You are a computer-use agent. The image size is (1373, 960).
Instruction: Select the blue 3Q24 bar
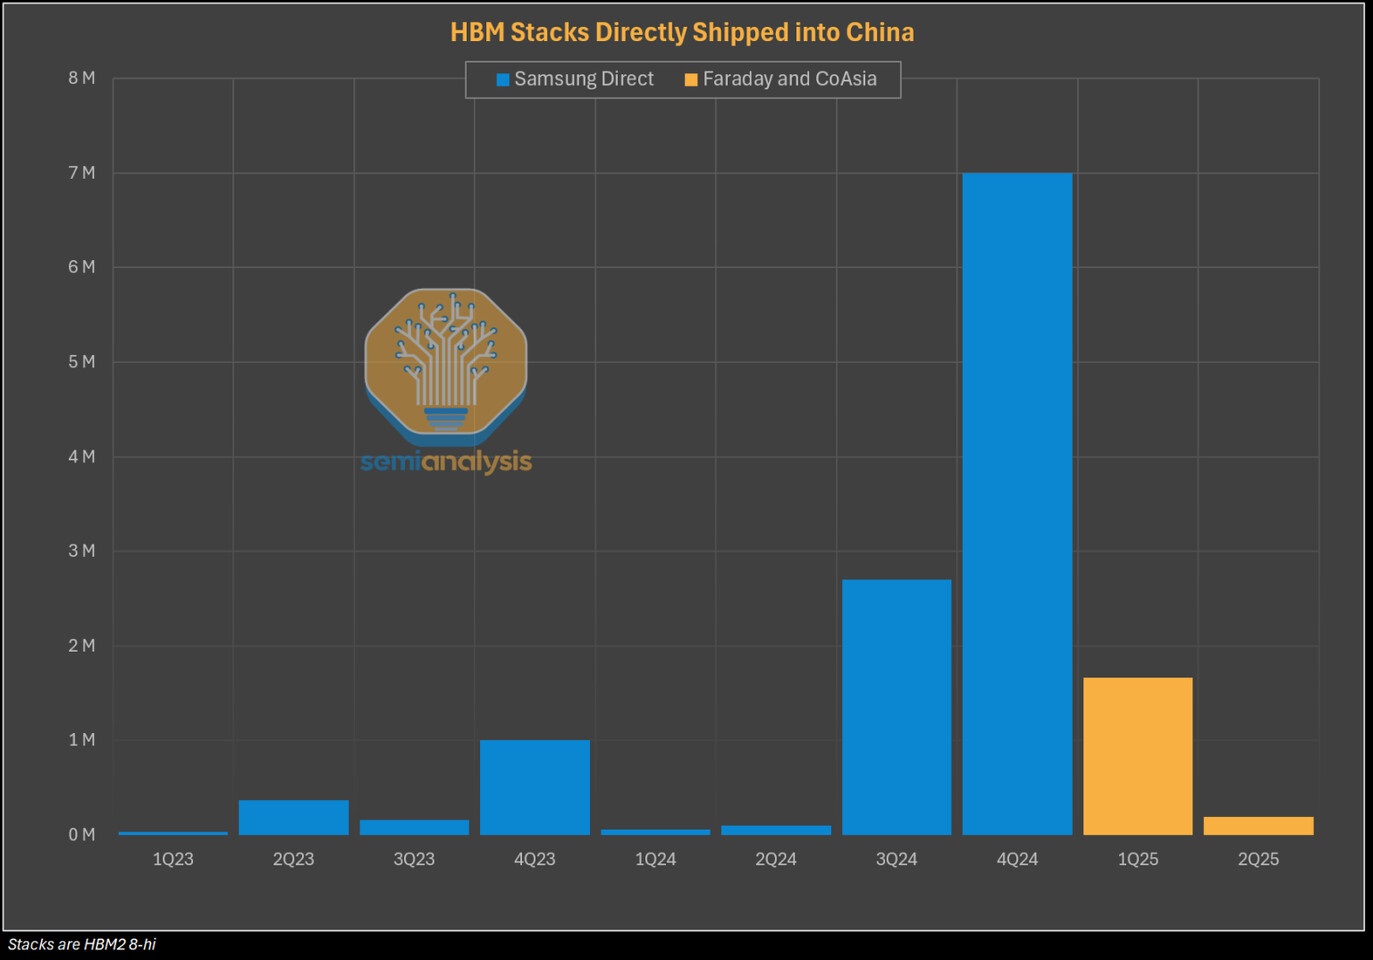point(896,706)
